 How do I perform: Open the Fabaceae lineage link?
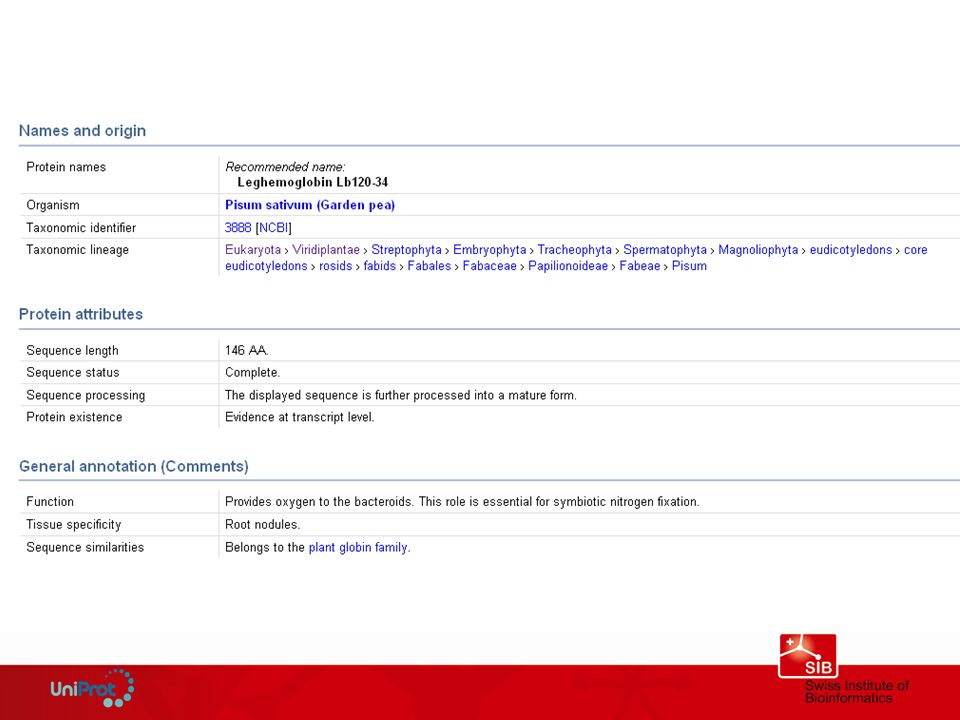490,266
